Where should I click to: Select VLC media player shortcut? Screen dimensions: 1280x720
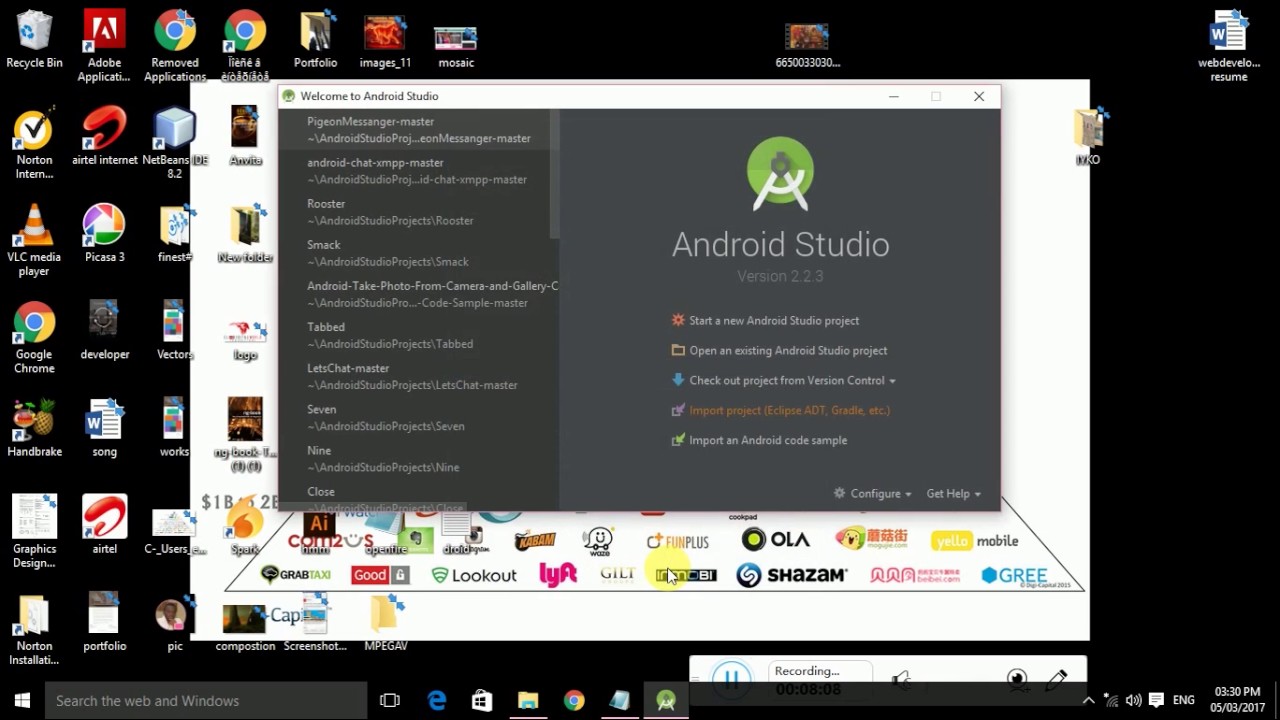click(34, 241)
